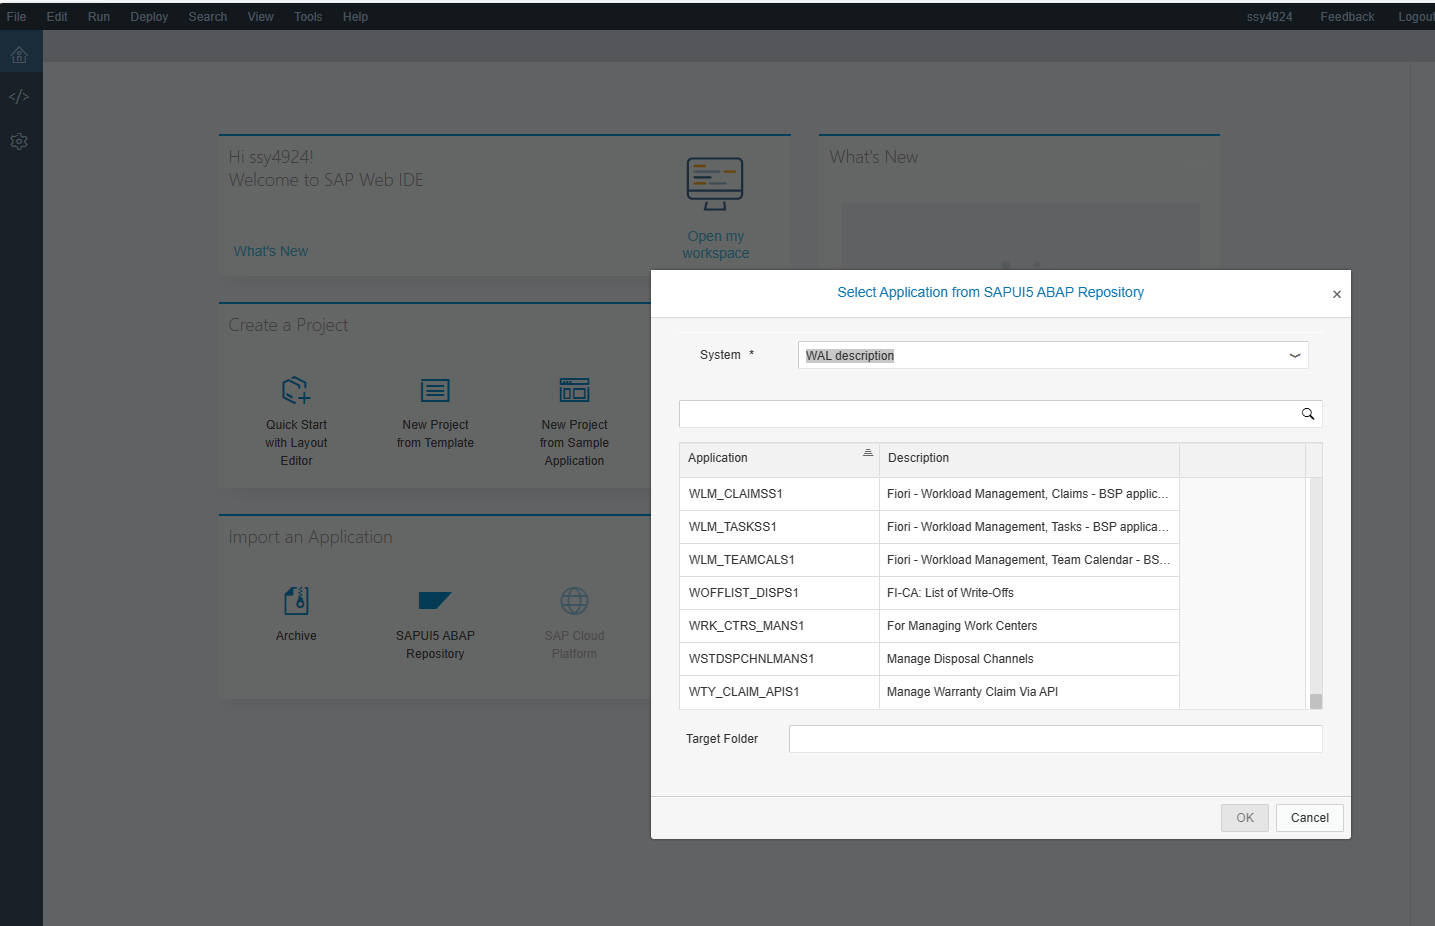Viewport: 1435px width, 926px height.
Task: Click the SAPUI5 ABAP Repository icon
Action: point(435,600)
